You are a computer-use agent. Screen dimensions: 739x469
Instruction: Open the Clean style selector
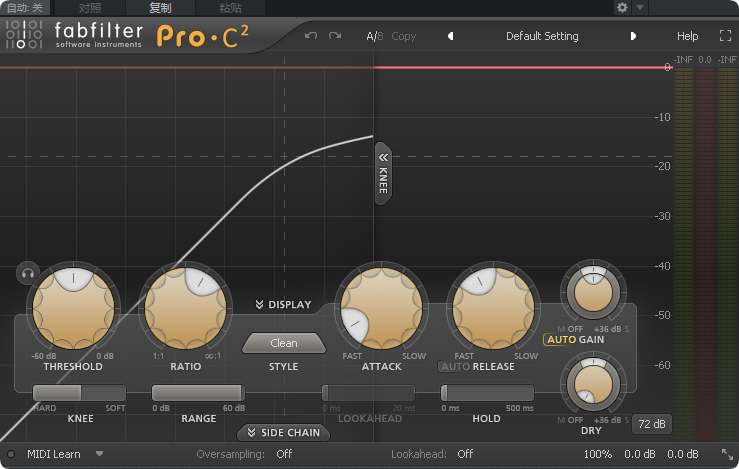(x=284, y=343)
